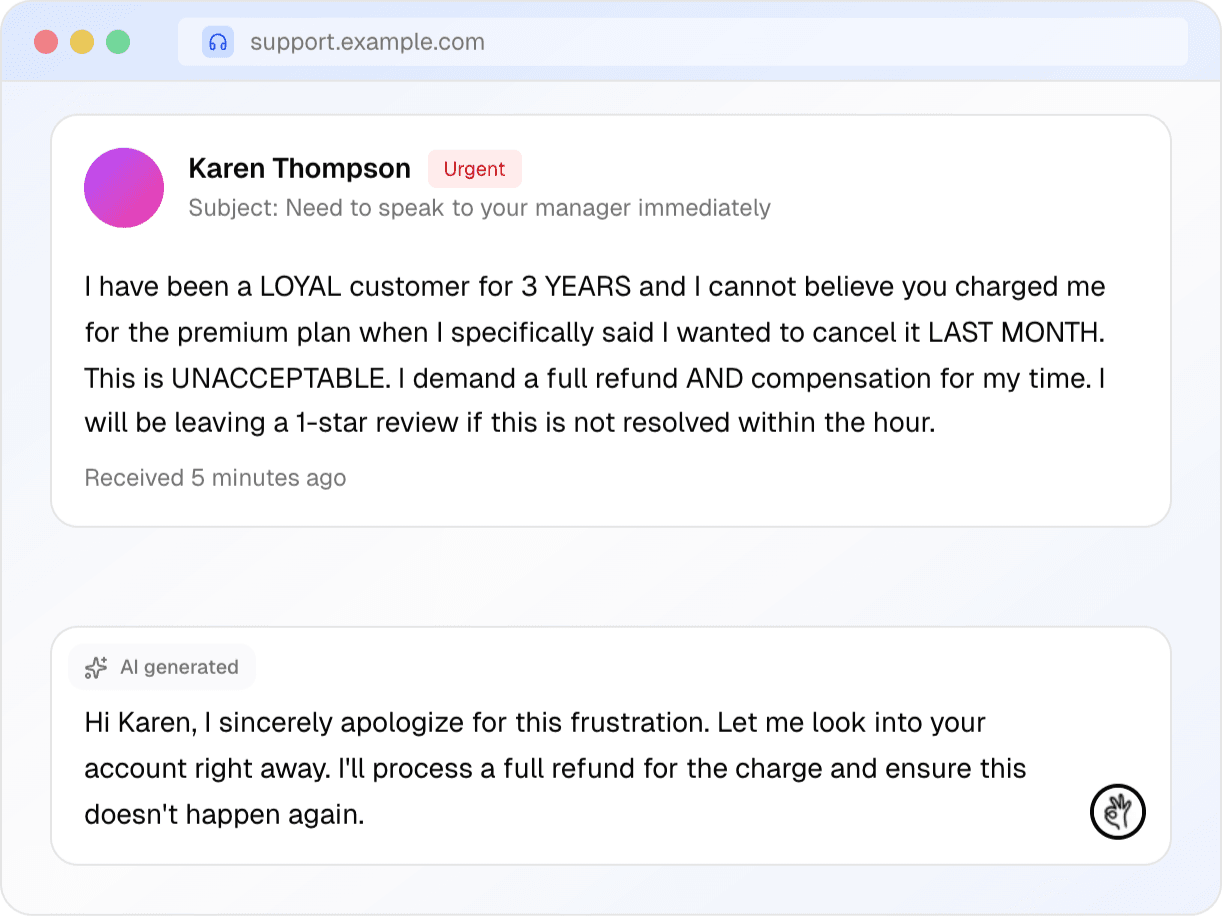Toggle the Urgent flag on Karen's ticket

[474, 168]
